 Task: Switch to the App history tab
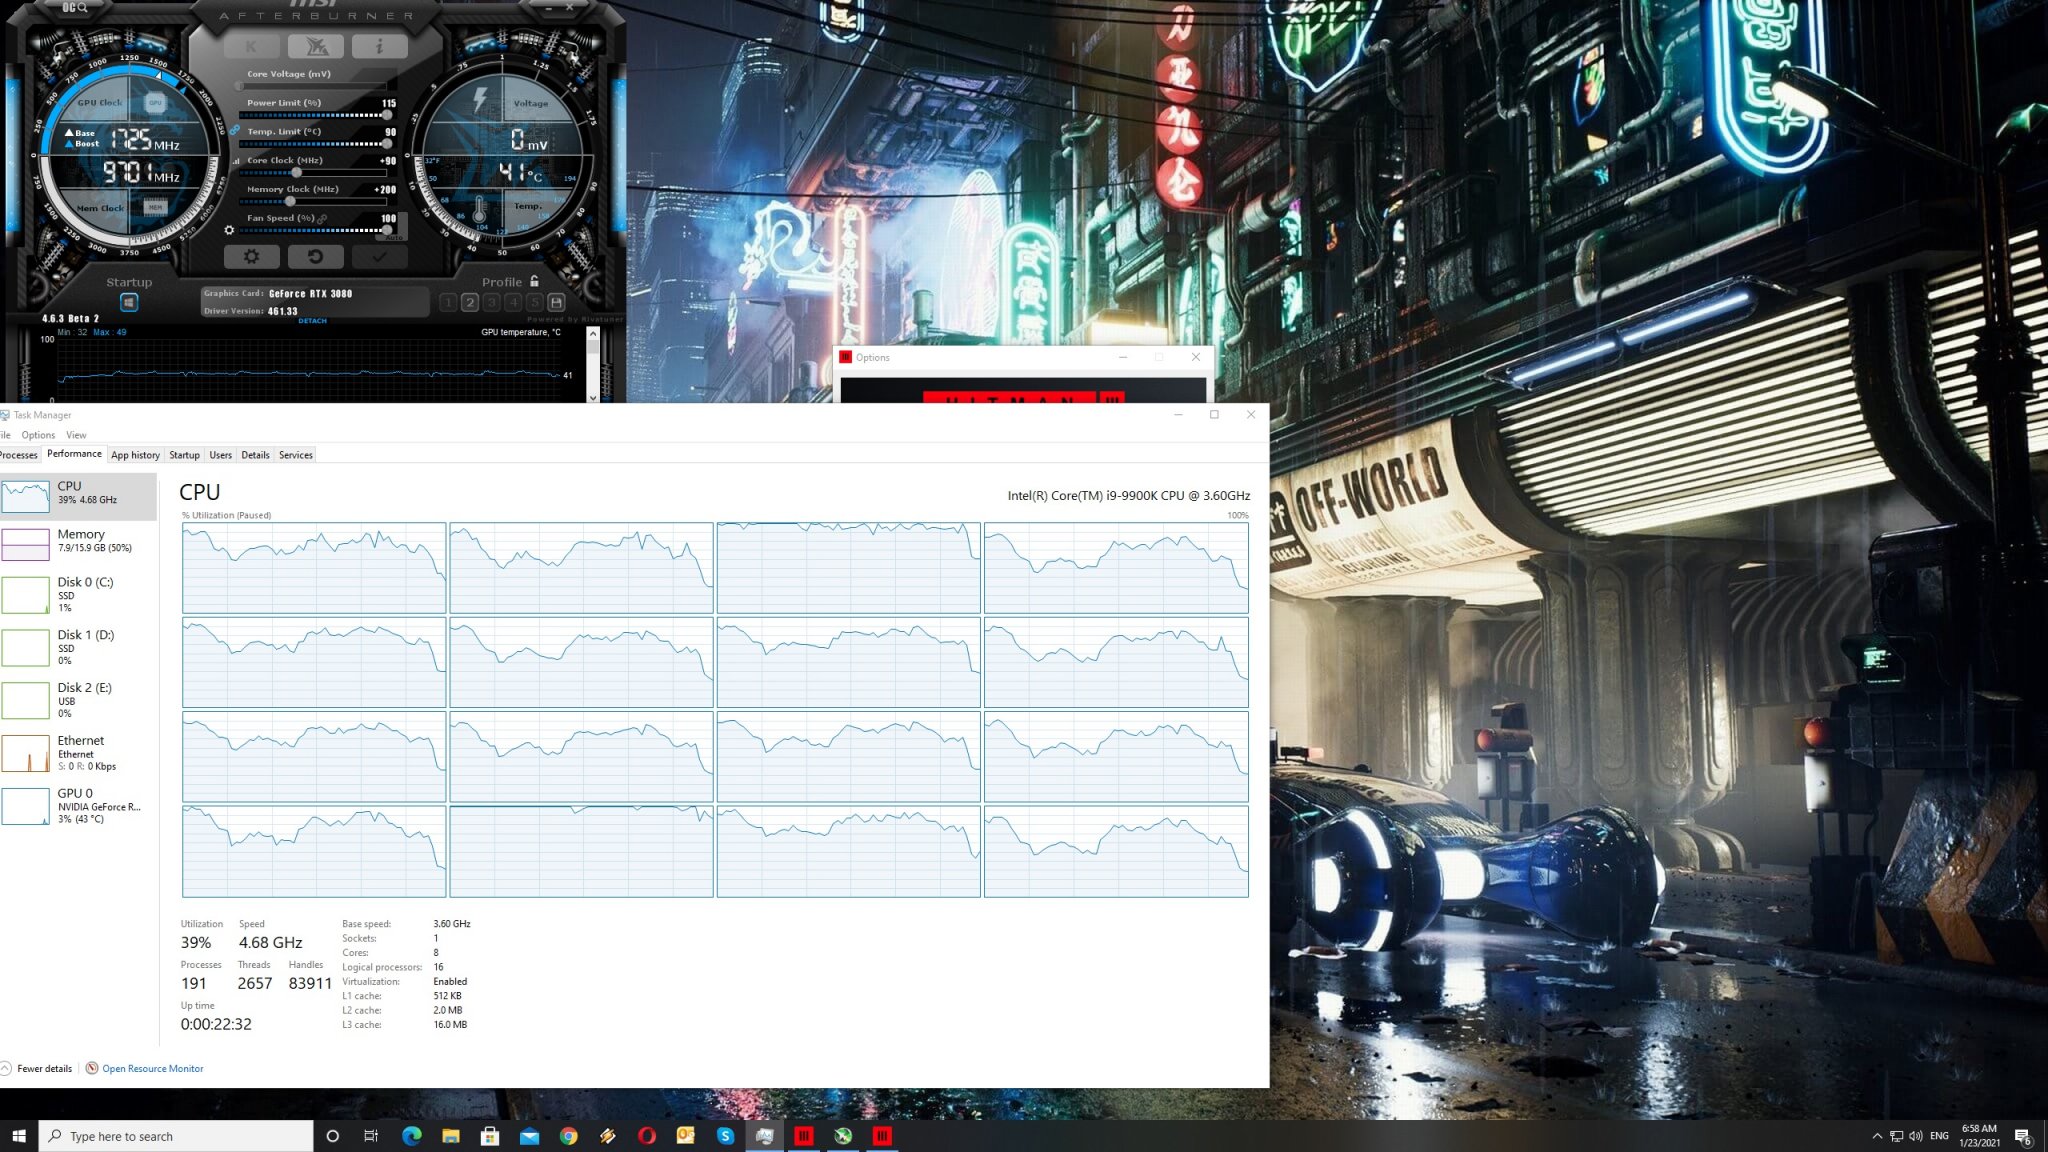click(x=135, y=455)
